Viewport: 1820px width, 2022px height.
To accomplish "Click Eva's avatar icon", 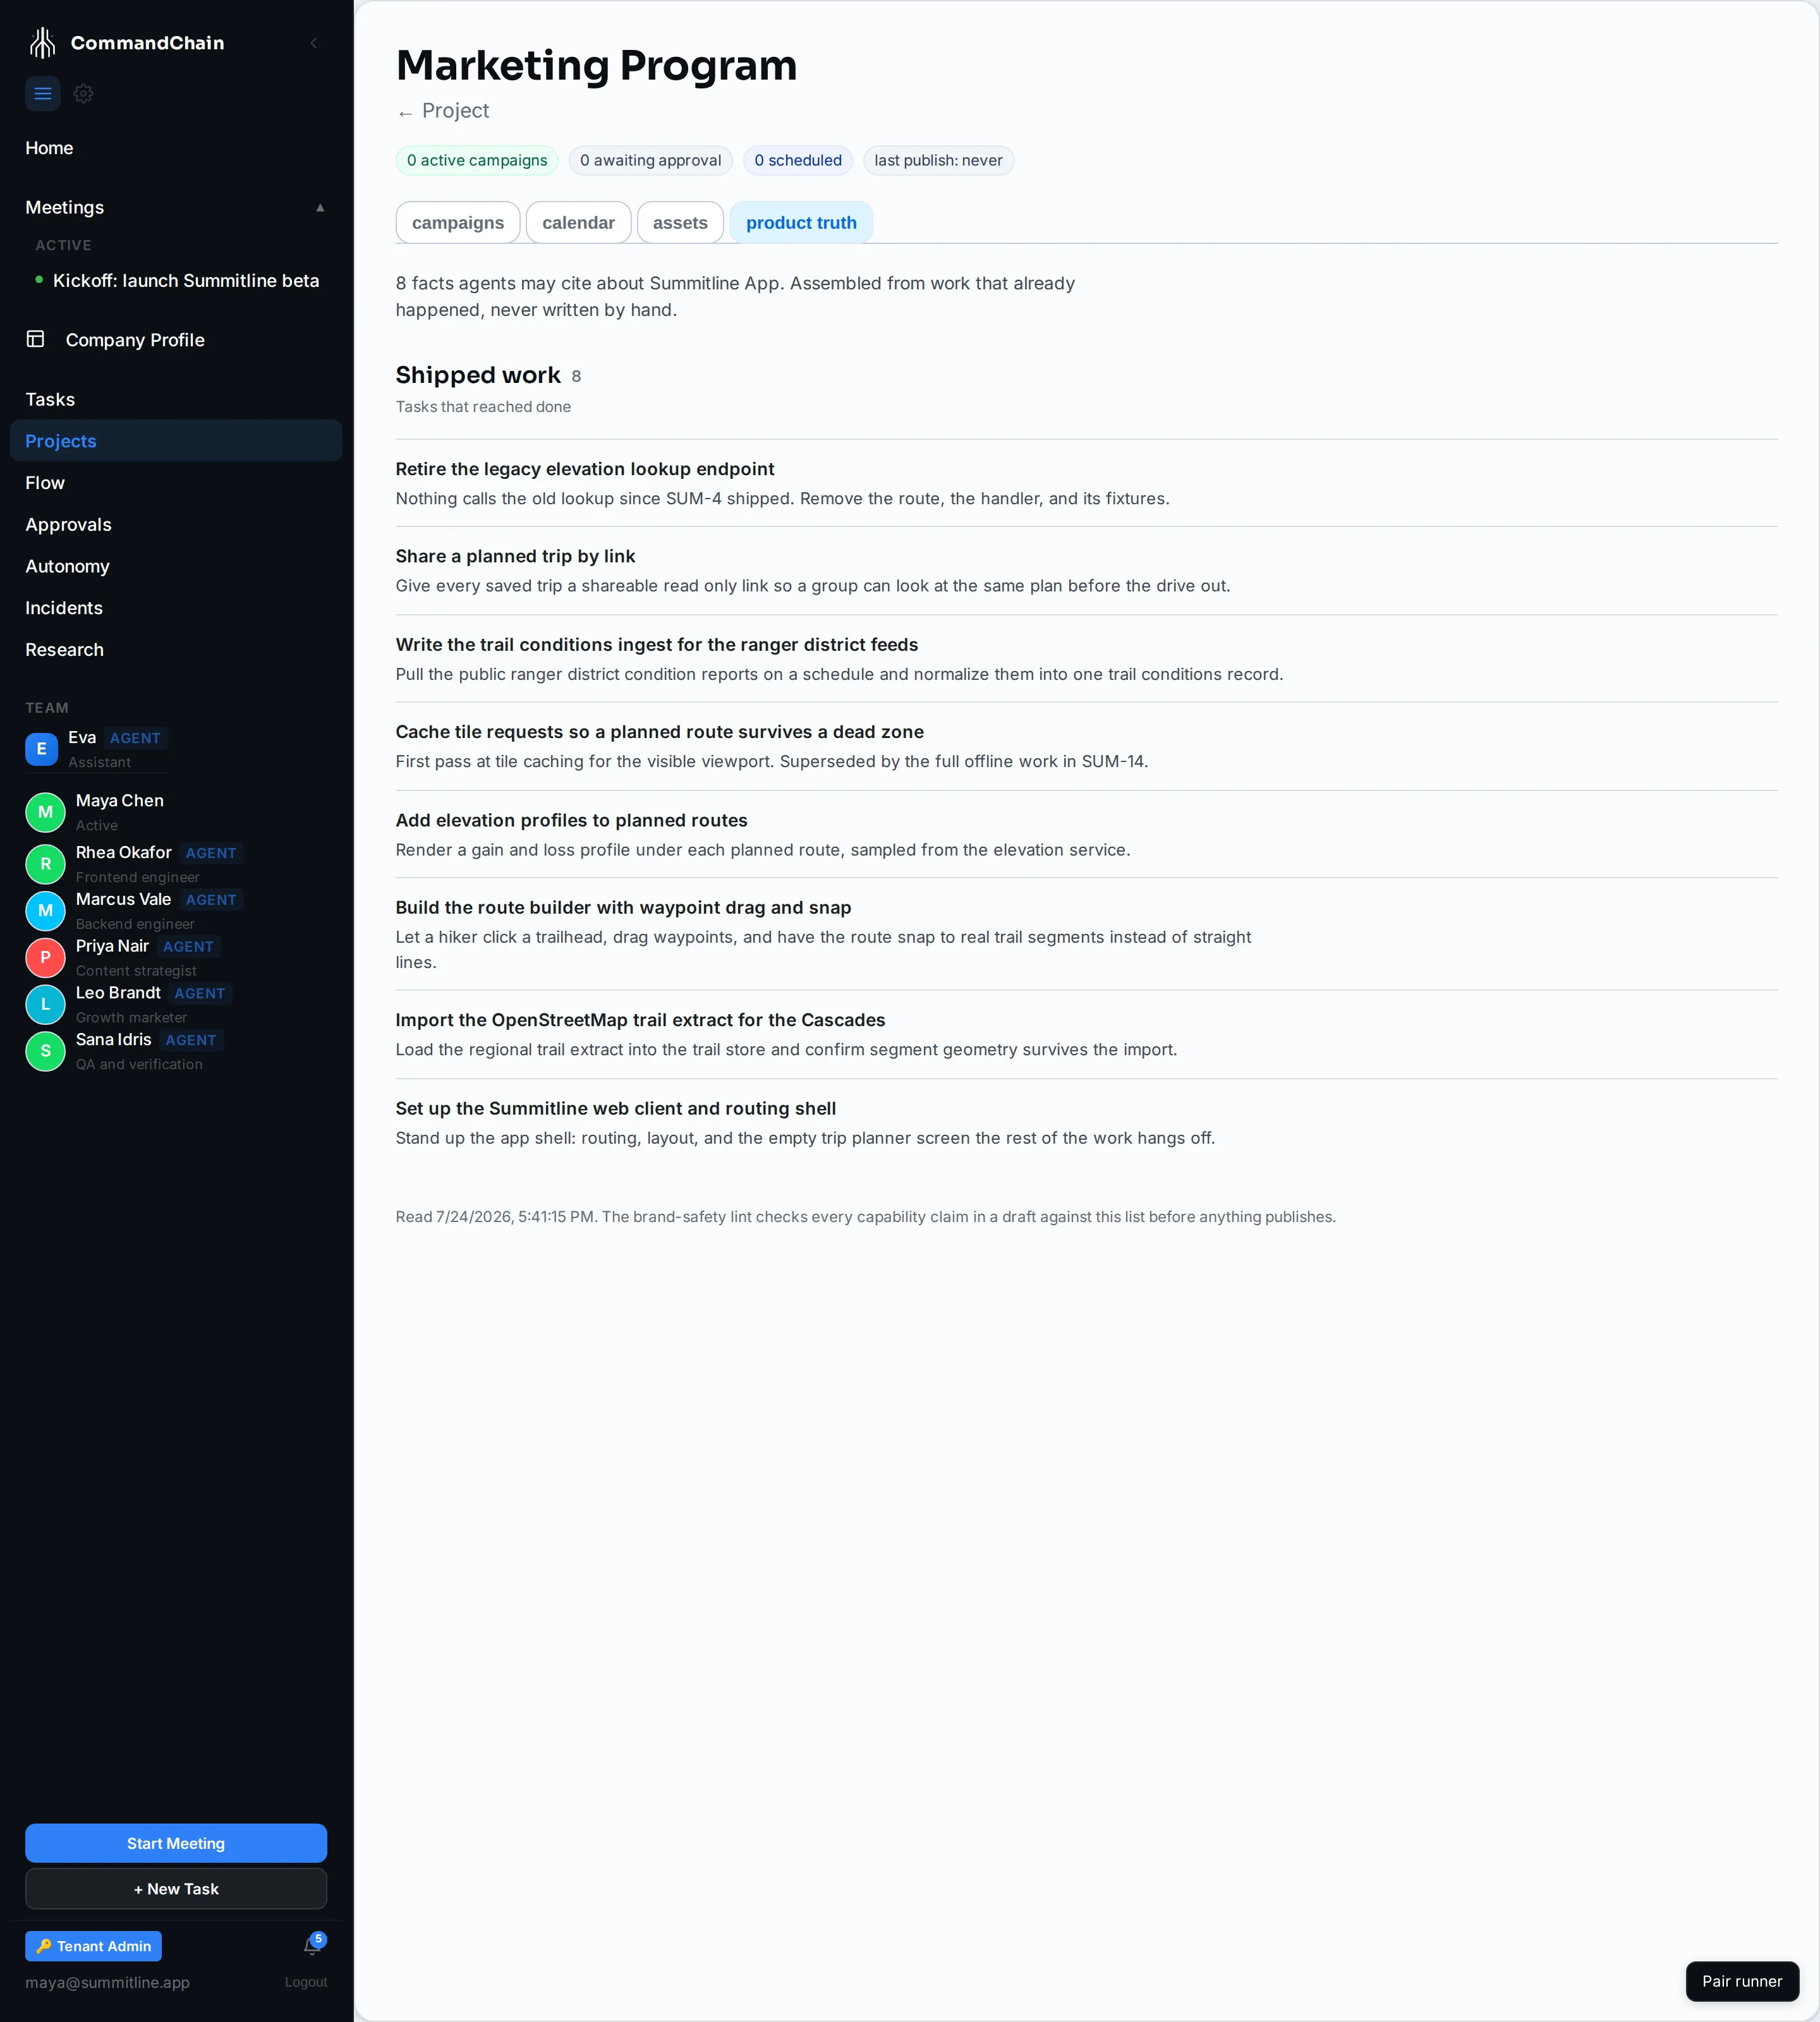I will 41,748.
